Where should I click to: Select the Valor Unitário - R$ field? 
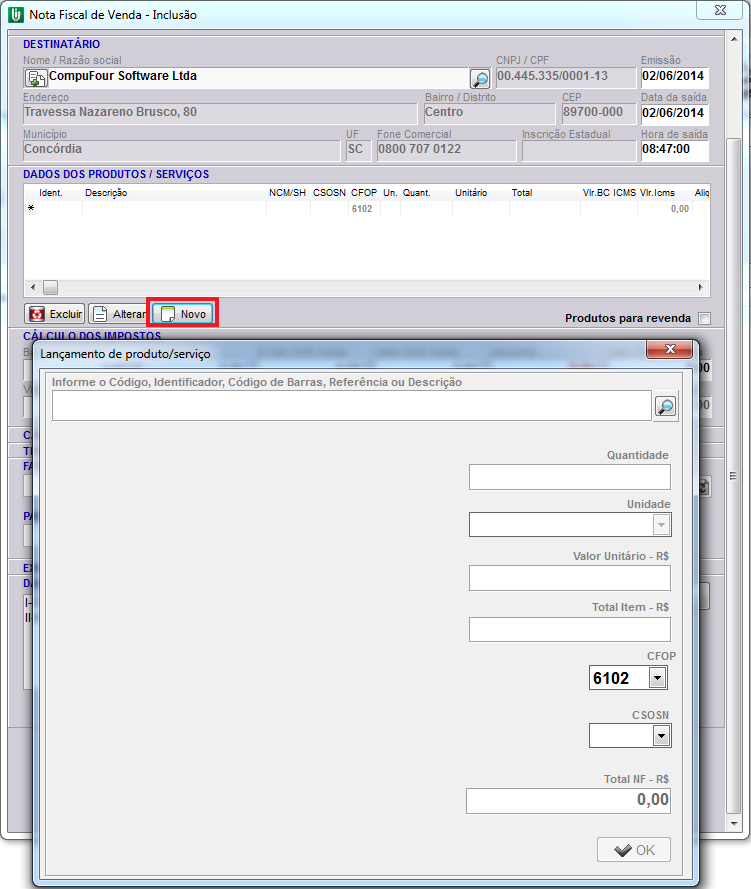tap(569, 578)
